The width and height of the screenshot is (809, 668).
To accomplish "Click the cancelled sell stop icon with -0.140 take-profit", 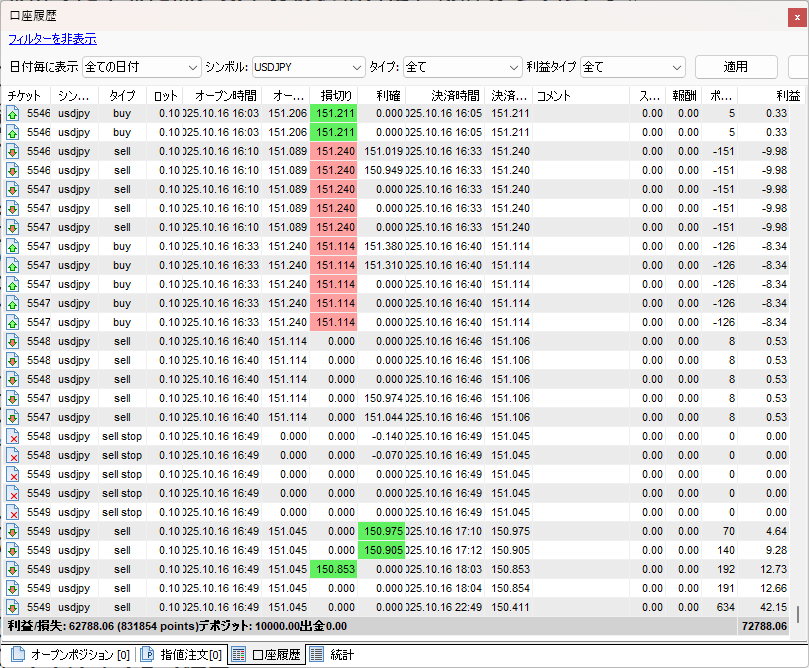I will click(13, 436).
